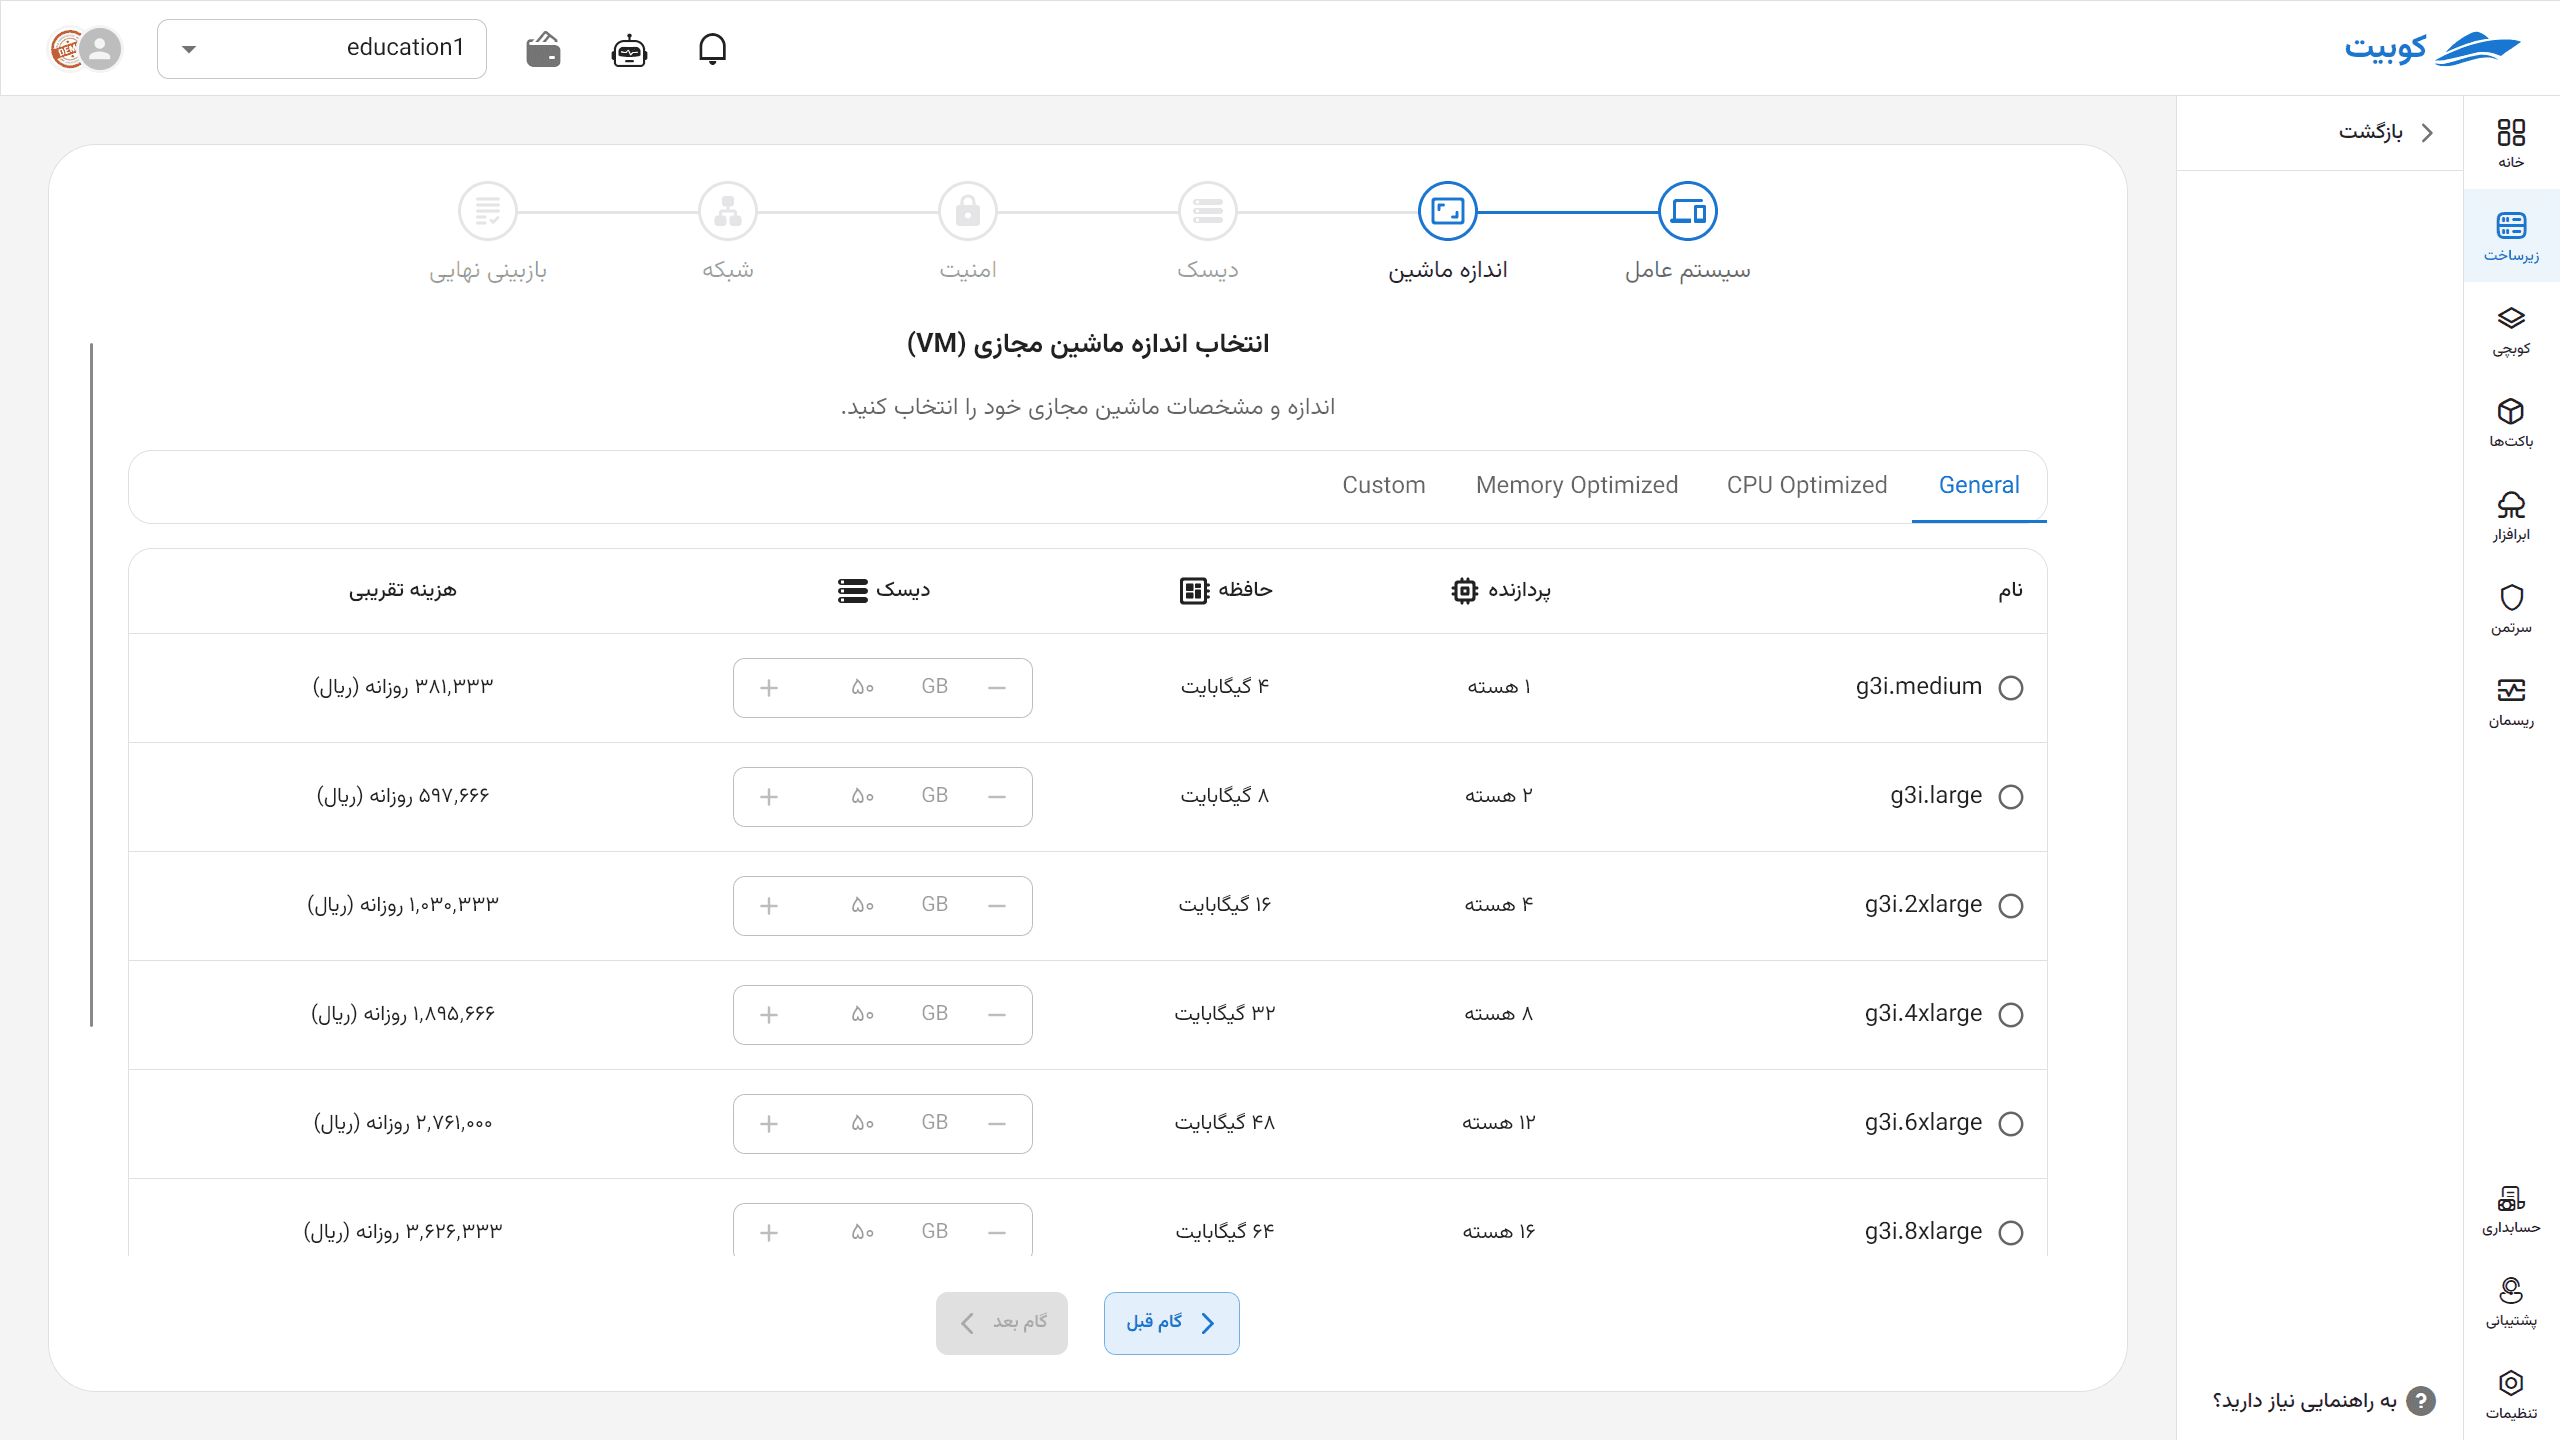Open ابرافزار sidebar item

[2511, 516]
